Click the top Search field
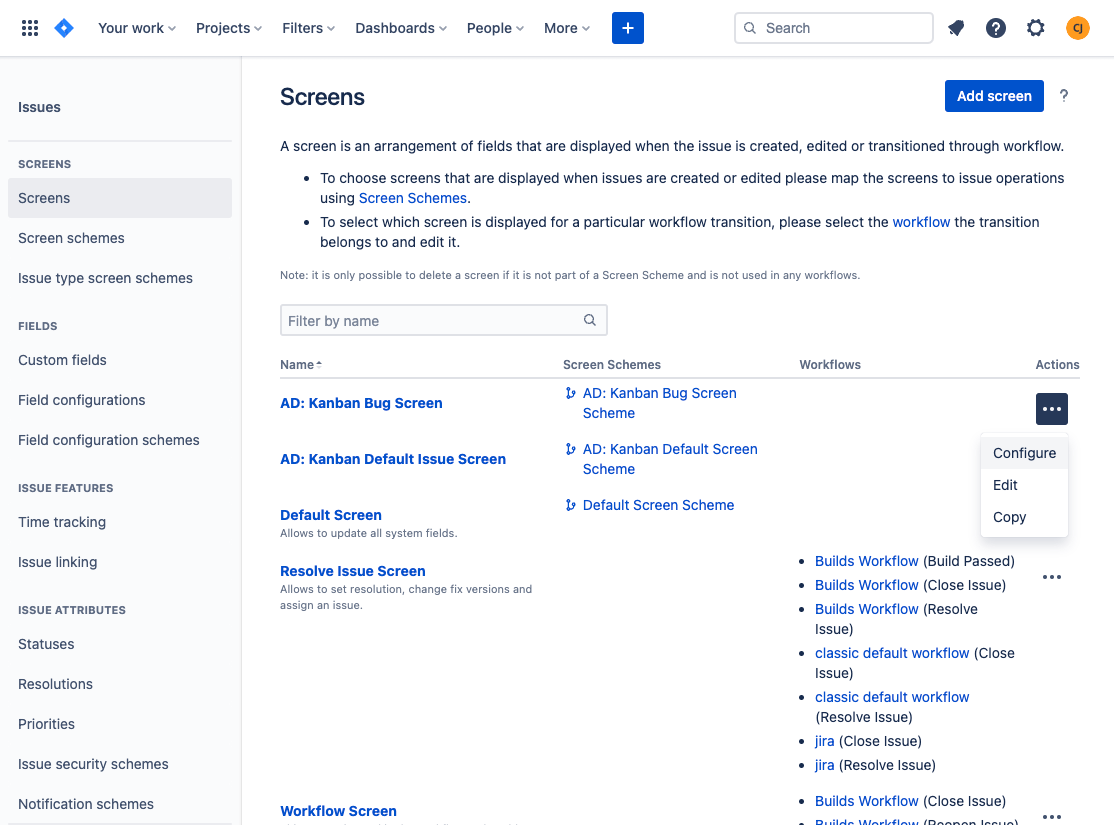 pyautogui.click(x=833, y=28)
